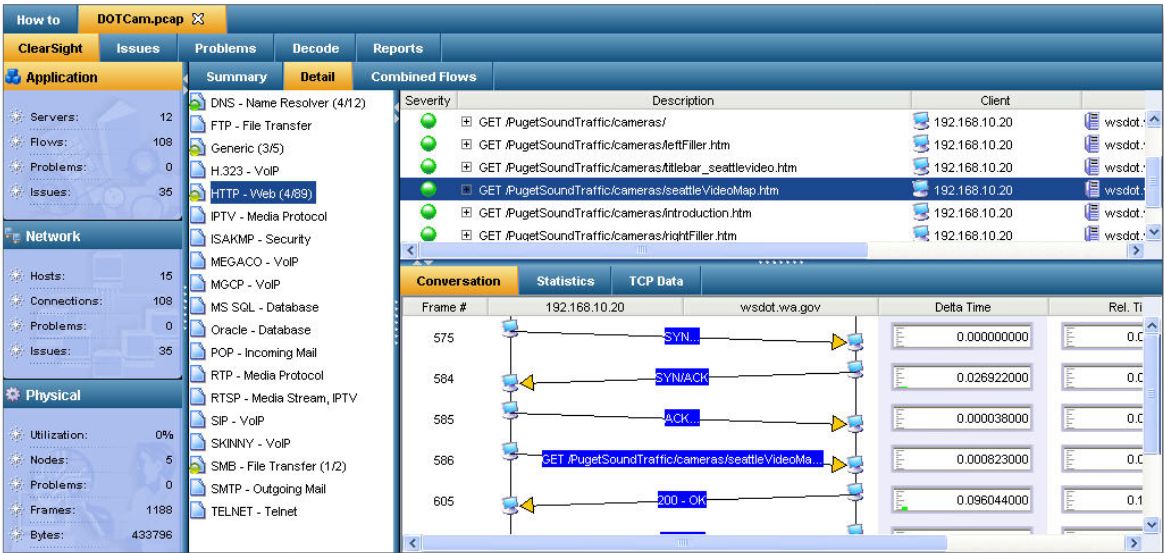The image size is (1164, 553).
Task: Click green severity icon for cameras/ row
Action: pyautogui.click(x=428, y=122)
